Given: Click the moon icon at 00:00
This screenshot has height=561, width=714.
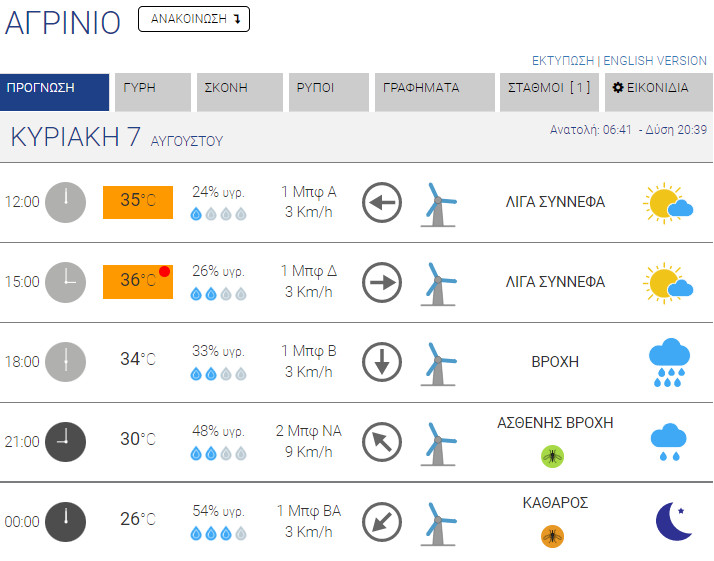Looking at the screenshot, I should tap(673, 521).
